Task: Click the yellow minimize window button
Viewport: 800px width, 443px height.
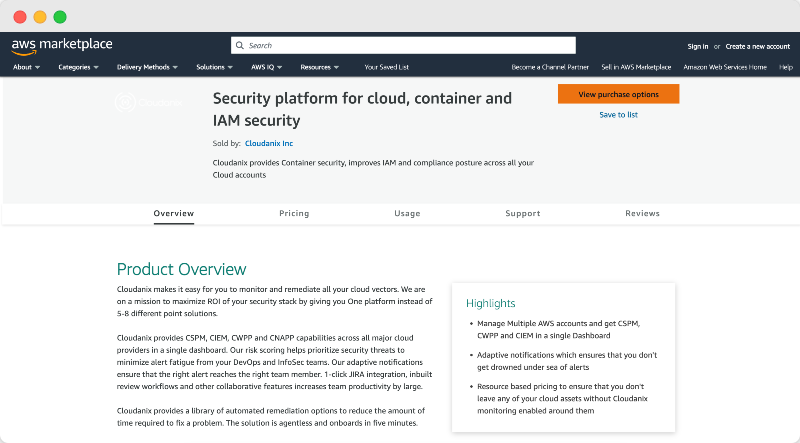Action: [40, 17]
